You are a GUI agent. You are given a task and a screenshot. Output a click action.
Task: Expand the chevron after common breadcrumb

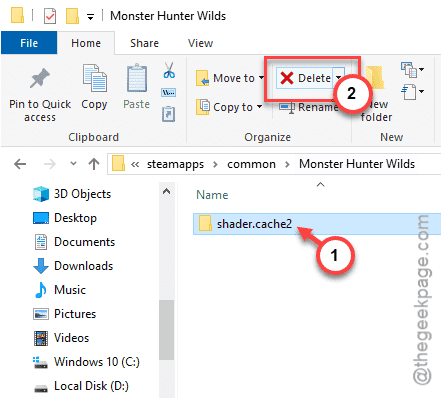click(287, 164)
